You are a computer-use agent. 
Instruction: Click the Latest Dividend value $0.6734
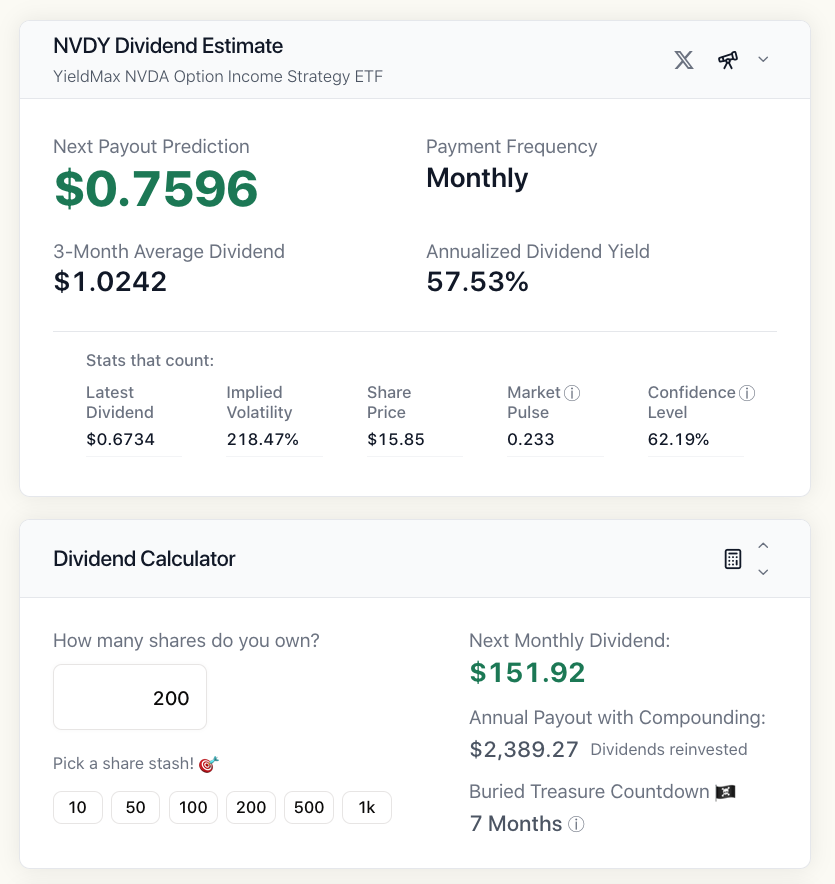pos(120,439)
